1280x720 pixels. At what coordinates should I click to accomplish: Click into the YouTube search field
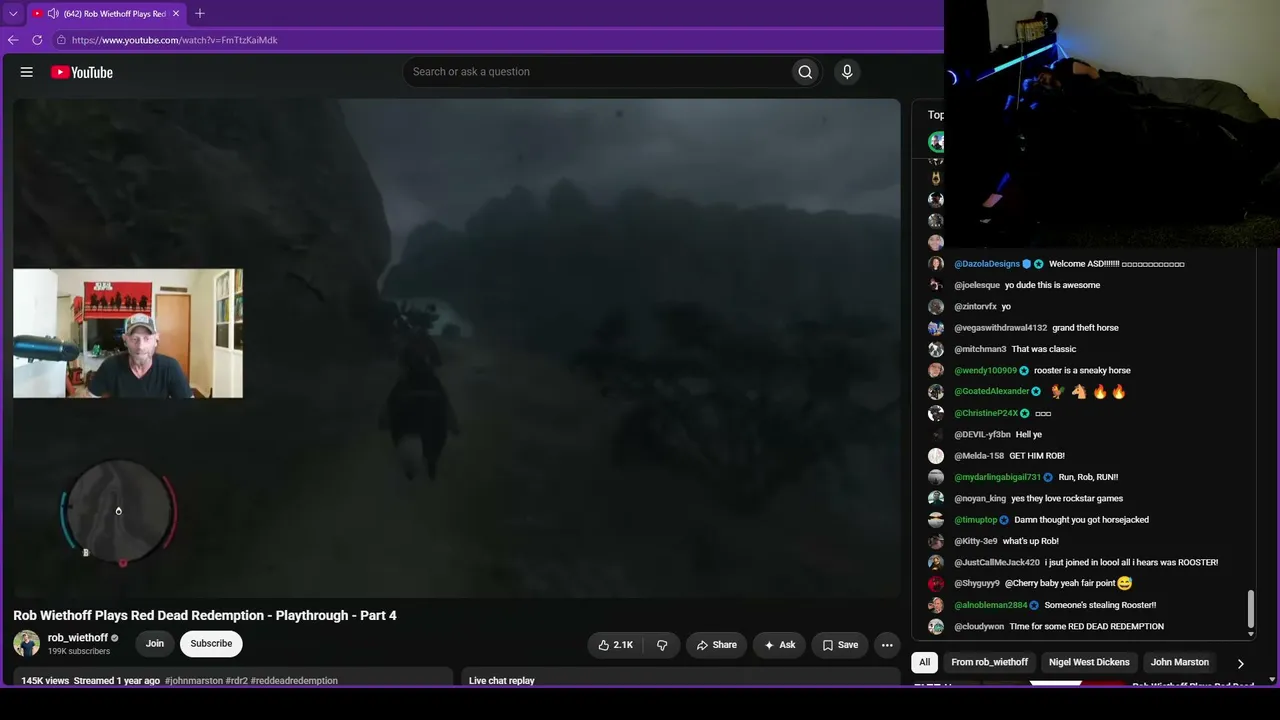pos(595,72)
